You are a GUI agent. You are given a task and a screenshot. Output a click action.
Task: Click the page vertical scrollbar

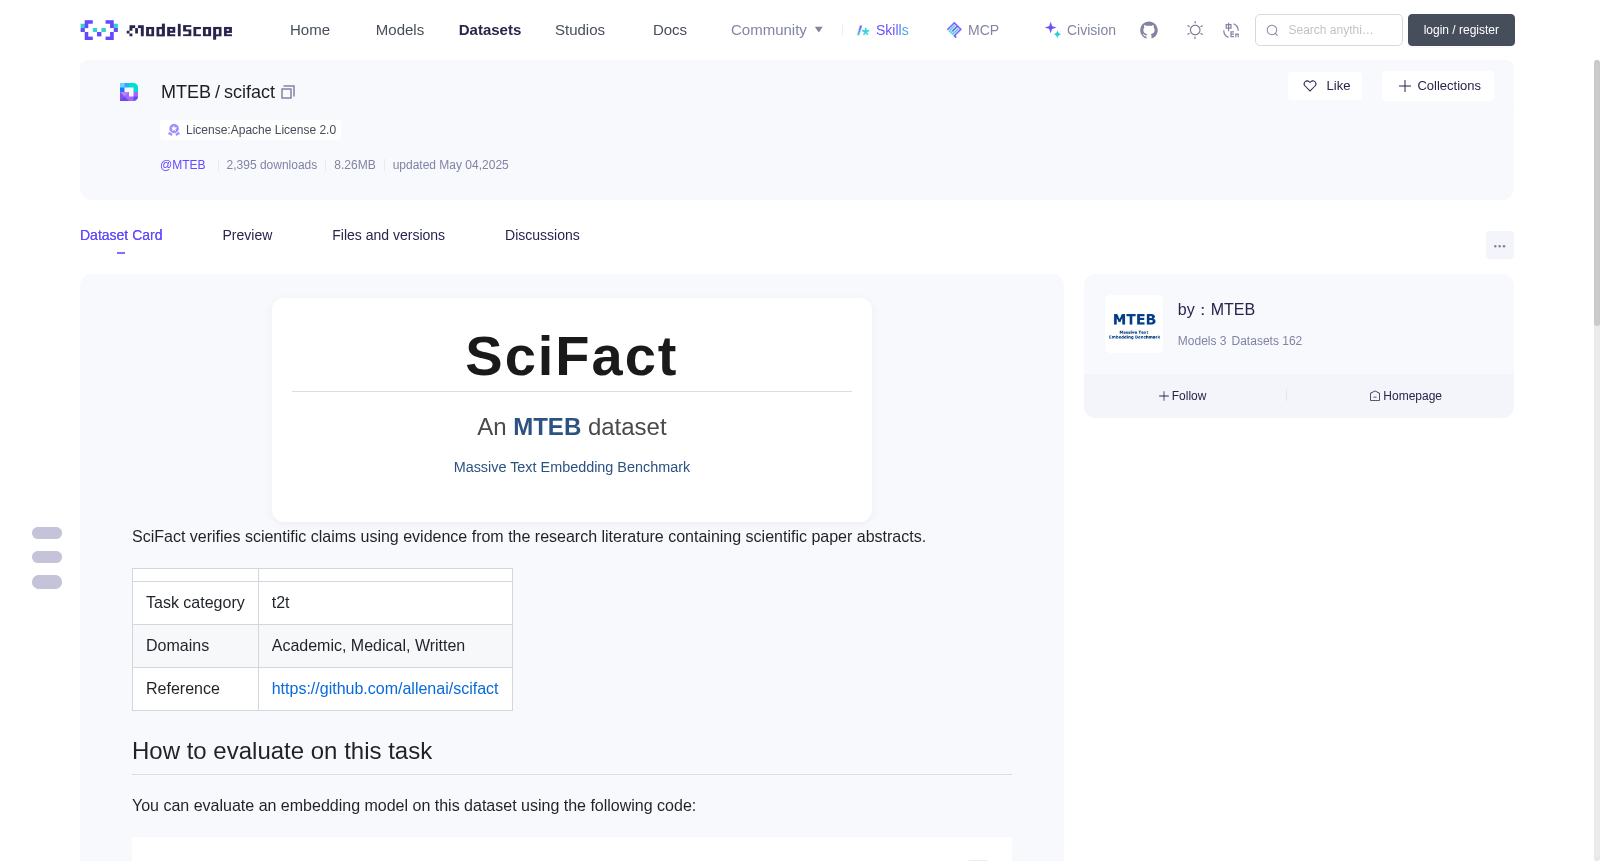pyautogui.click(x=1596, y=192)
